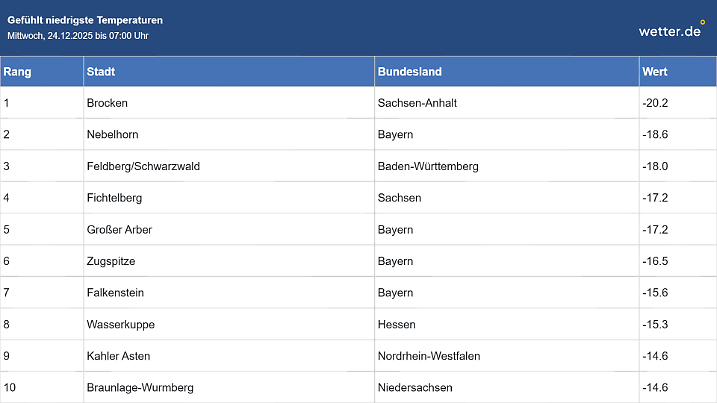Select the Wert column header
The height and width of the screenshot is (403, 717).
(x=655, y=72)
